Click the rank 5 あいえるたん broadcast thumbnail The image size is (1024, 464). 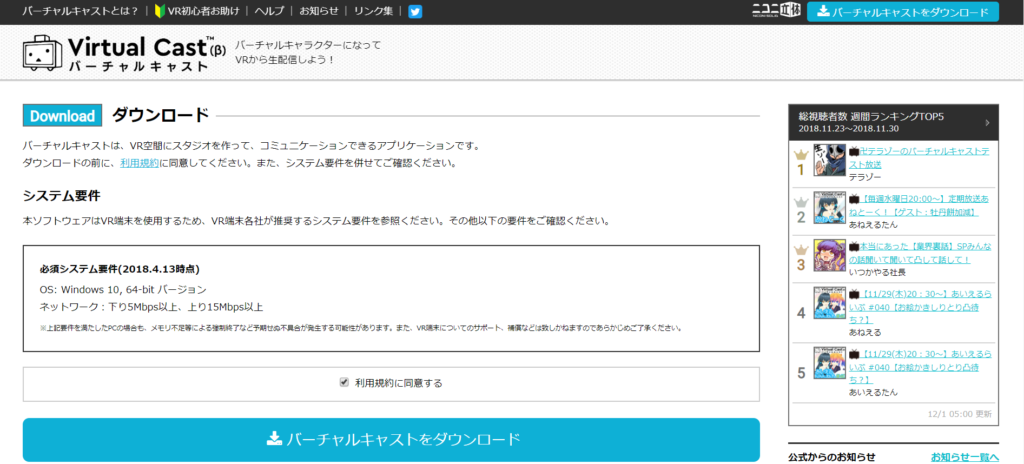tap(830, 363)
